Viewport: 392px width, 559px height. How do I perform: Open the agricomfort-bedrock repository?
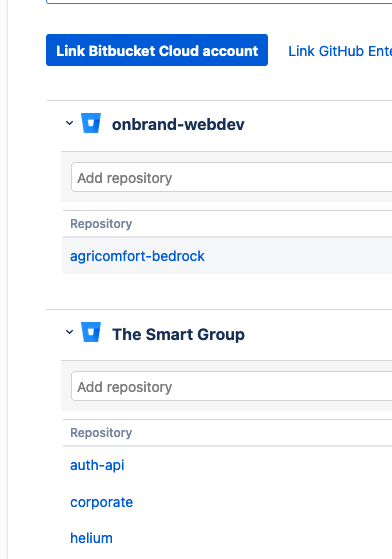pyautogui.click(x=137, y=256)
